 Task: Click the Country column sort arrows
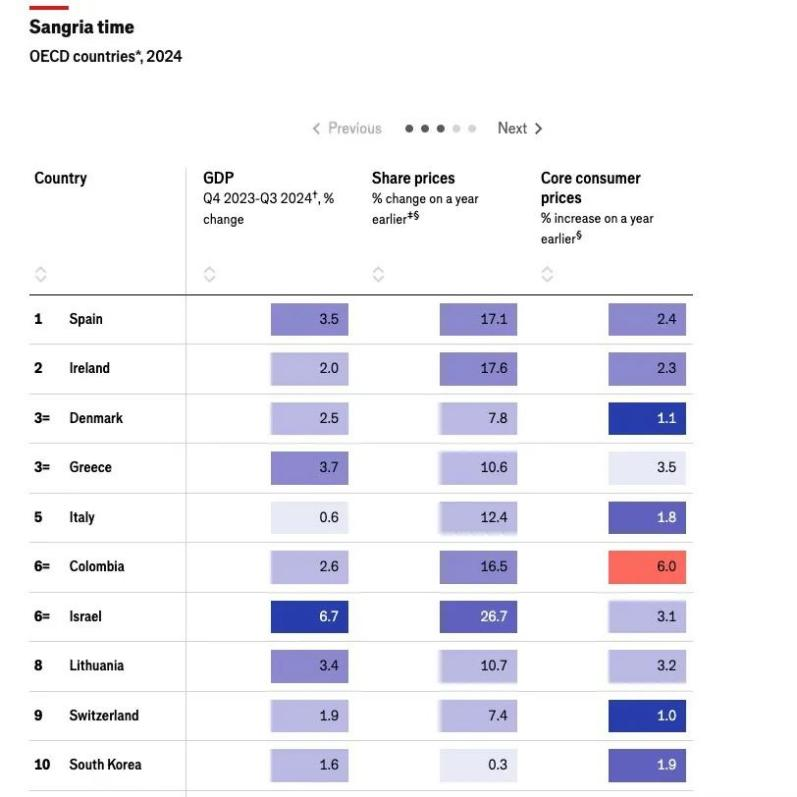41,274
